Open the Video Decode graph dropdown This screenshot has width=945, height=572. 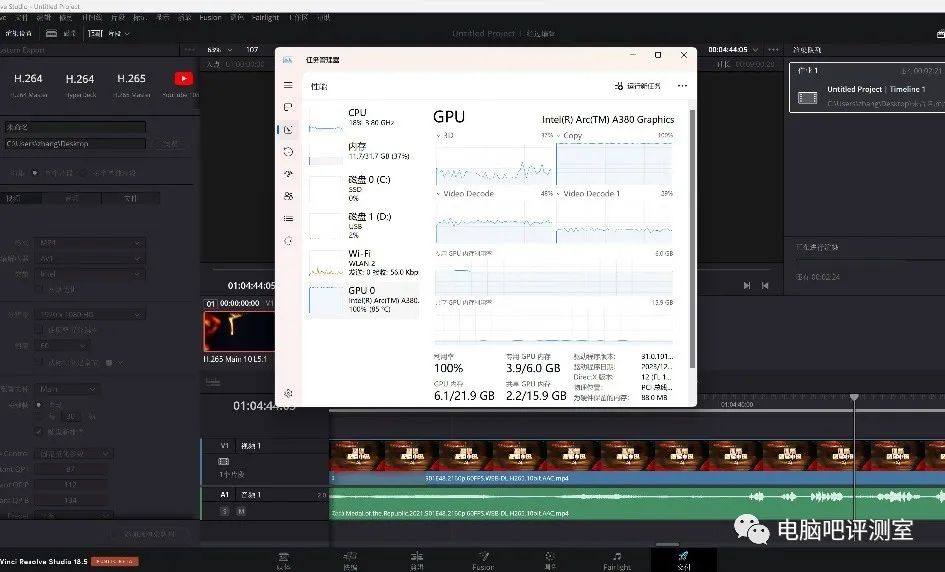(465, 193)
